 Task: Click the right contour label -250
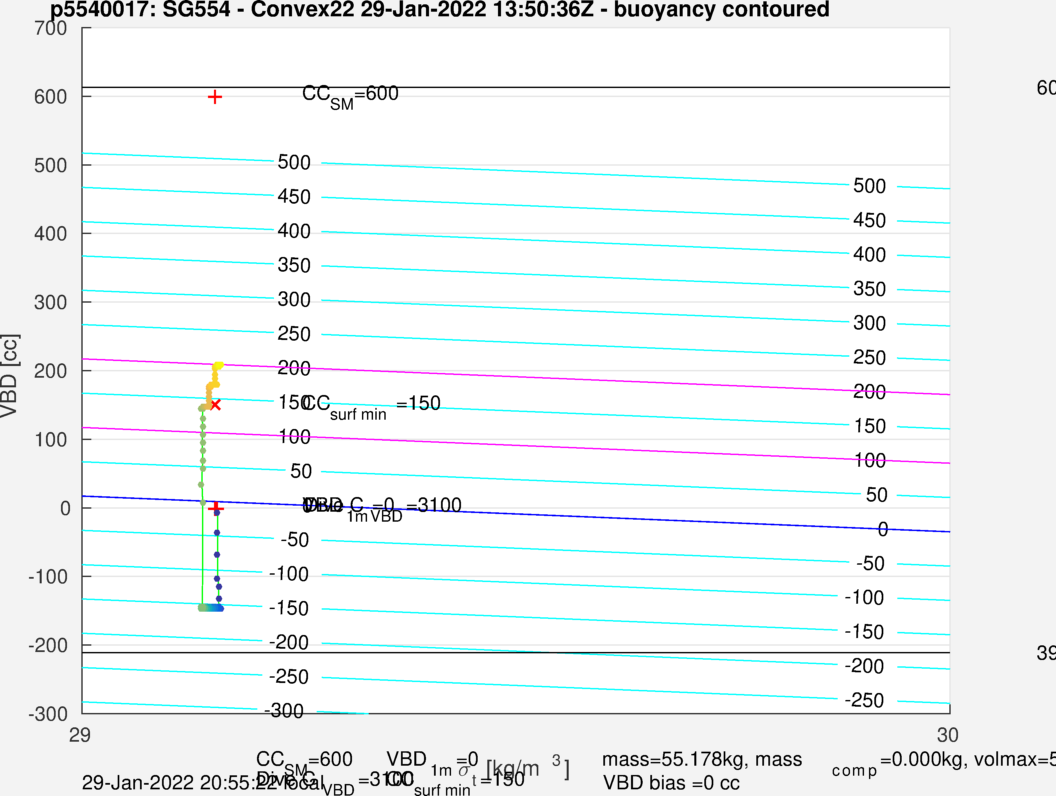click(864, 701)
